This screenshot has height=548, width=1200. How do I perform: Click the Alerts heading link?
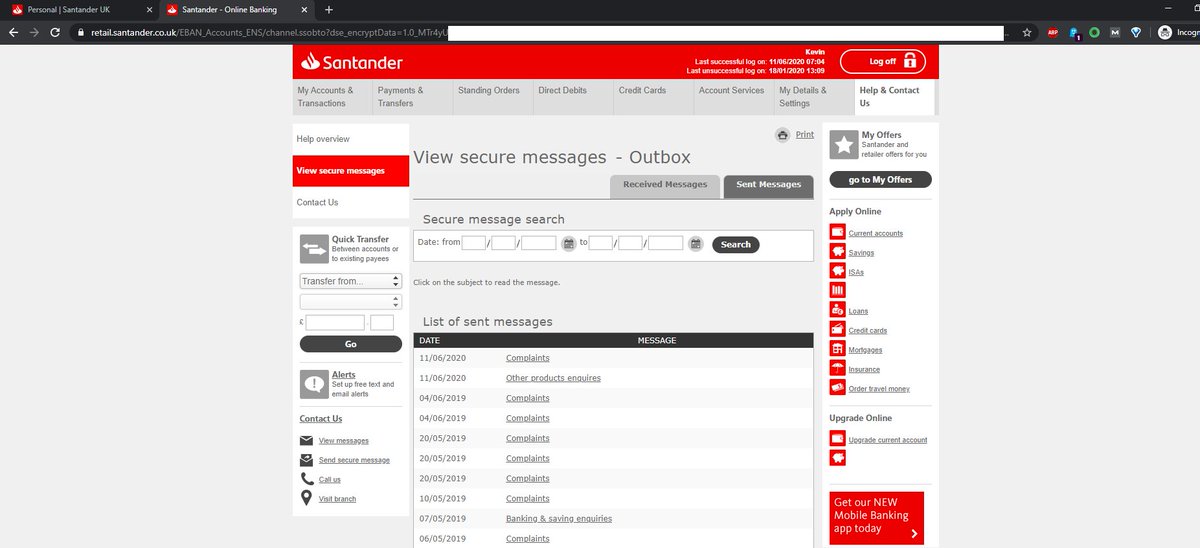tap(343, 375)
